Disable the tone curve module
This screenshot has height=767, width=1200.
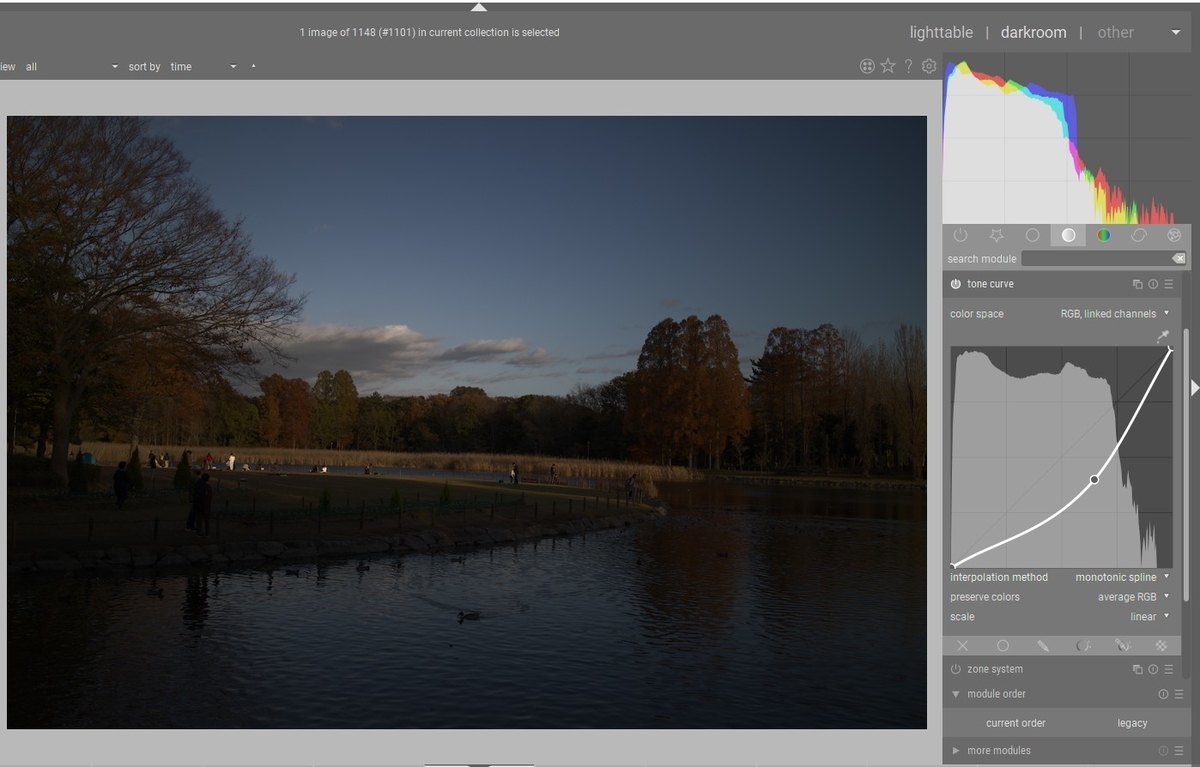956,284
